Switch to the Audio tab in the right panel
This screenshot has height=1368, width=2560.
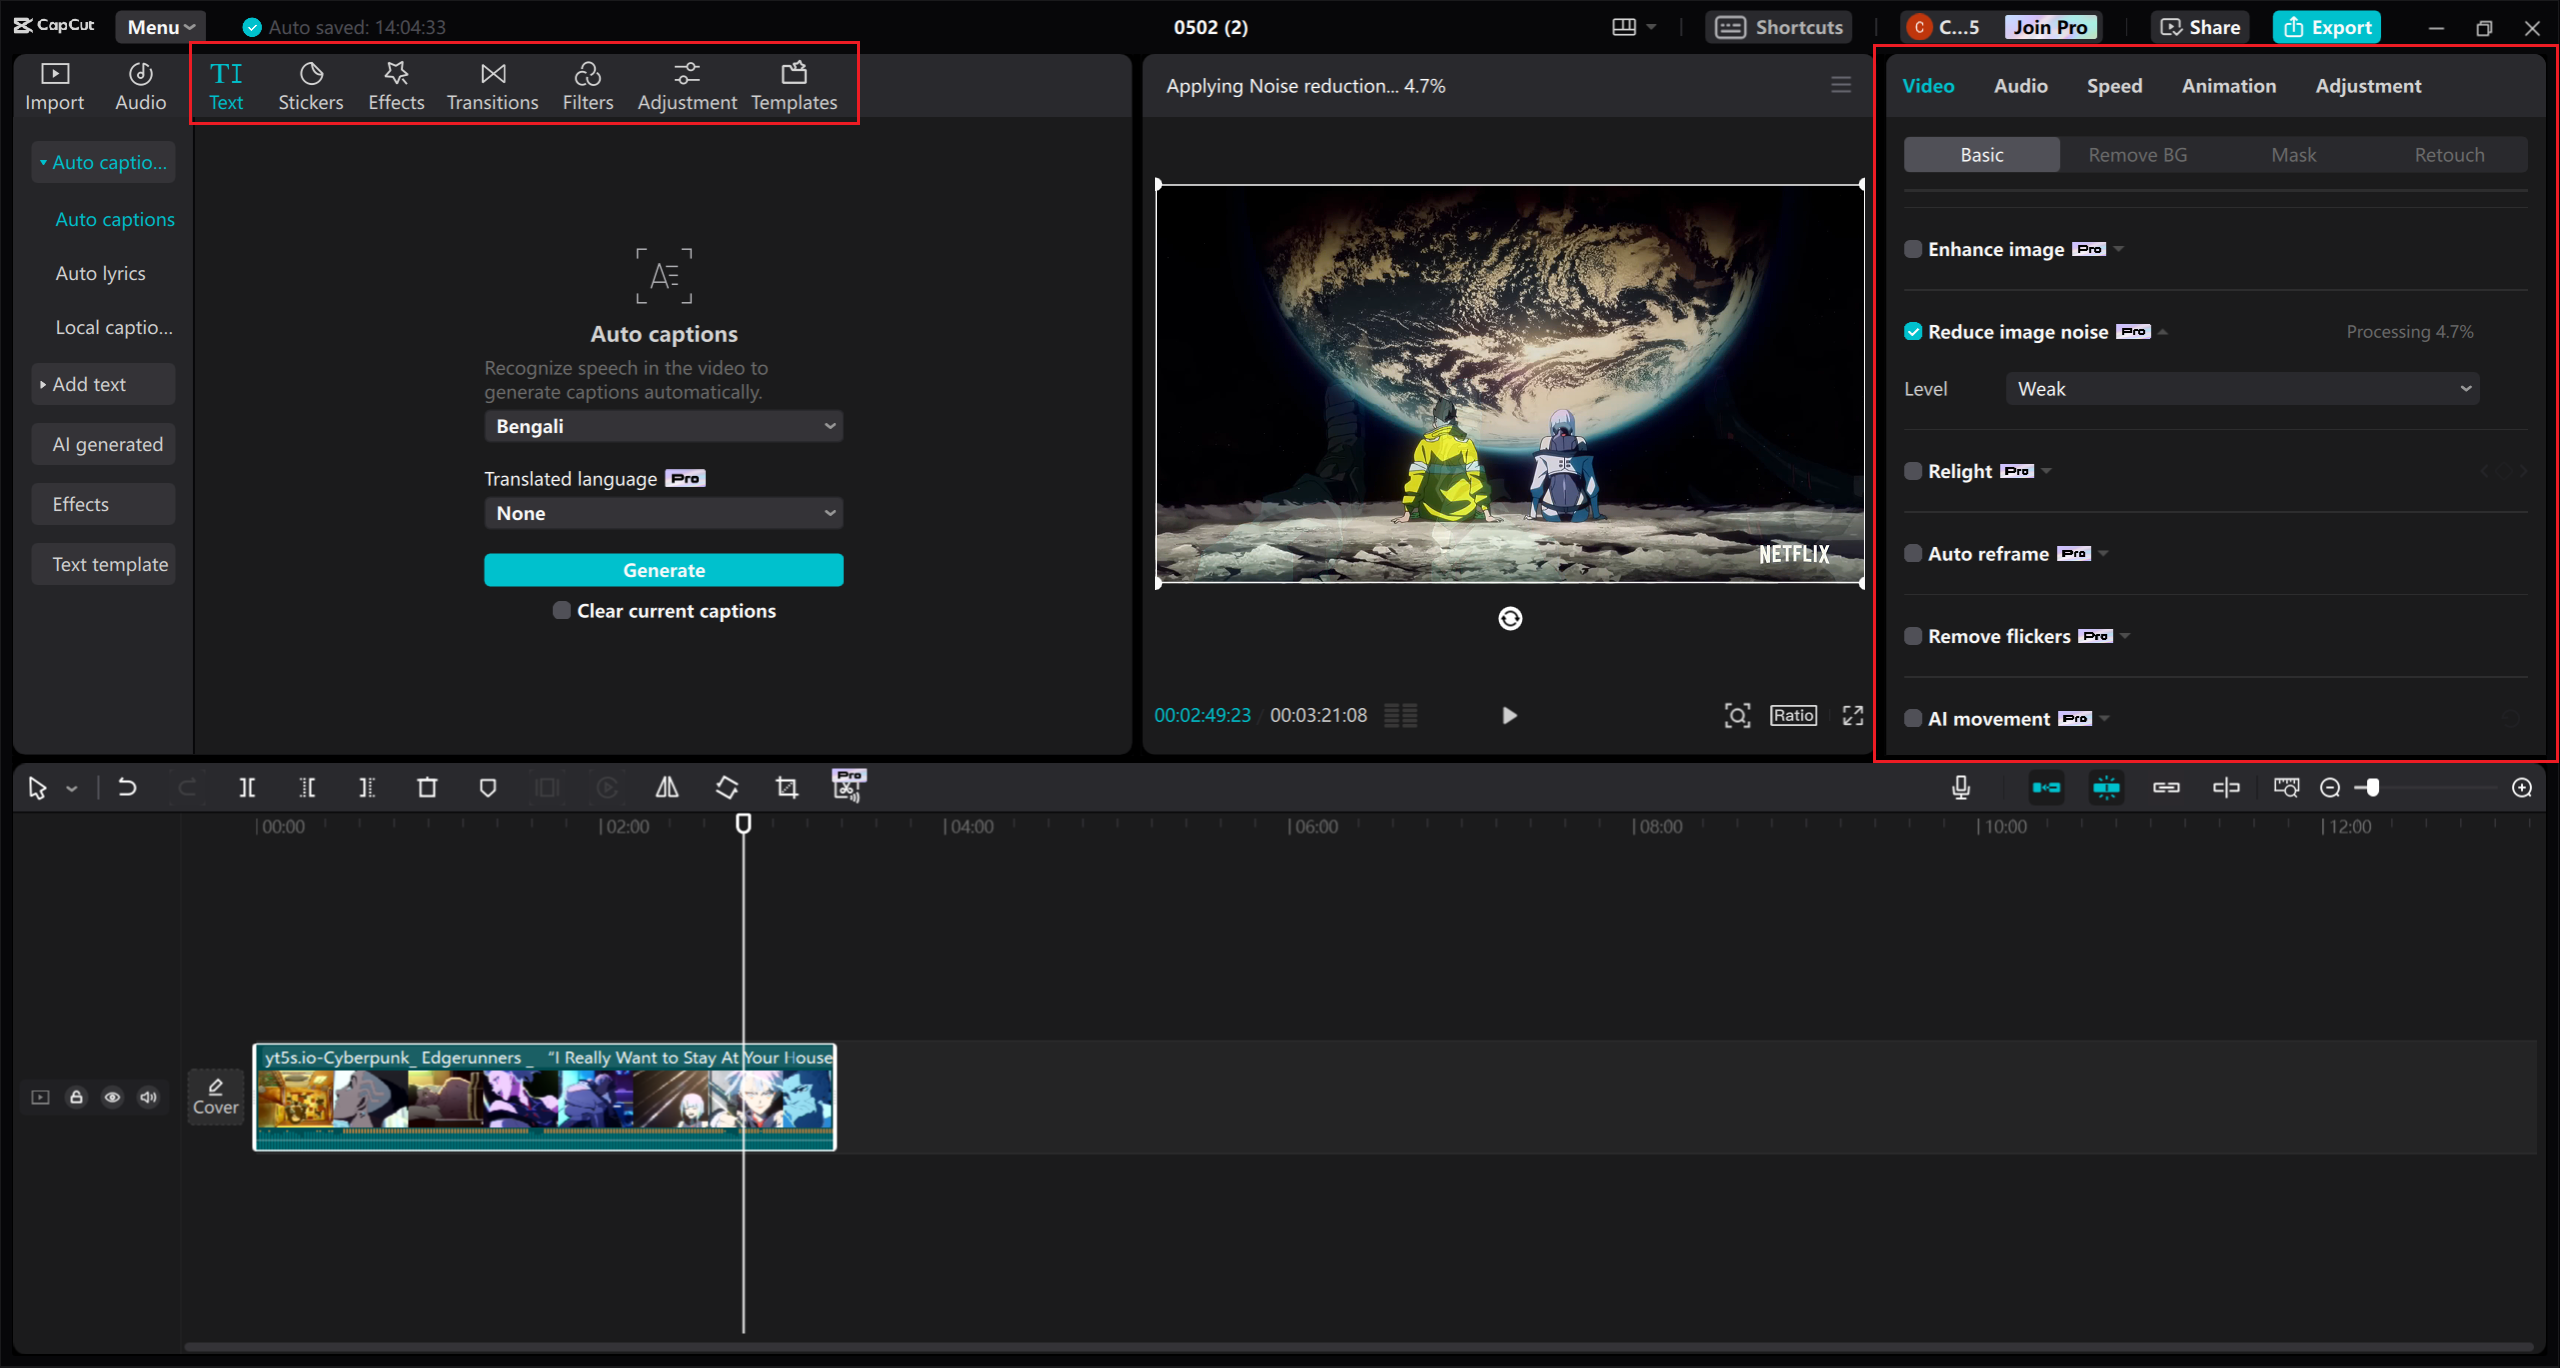point(2019,85)
